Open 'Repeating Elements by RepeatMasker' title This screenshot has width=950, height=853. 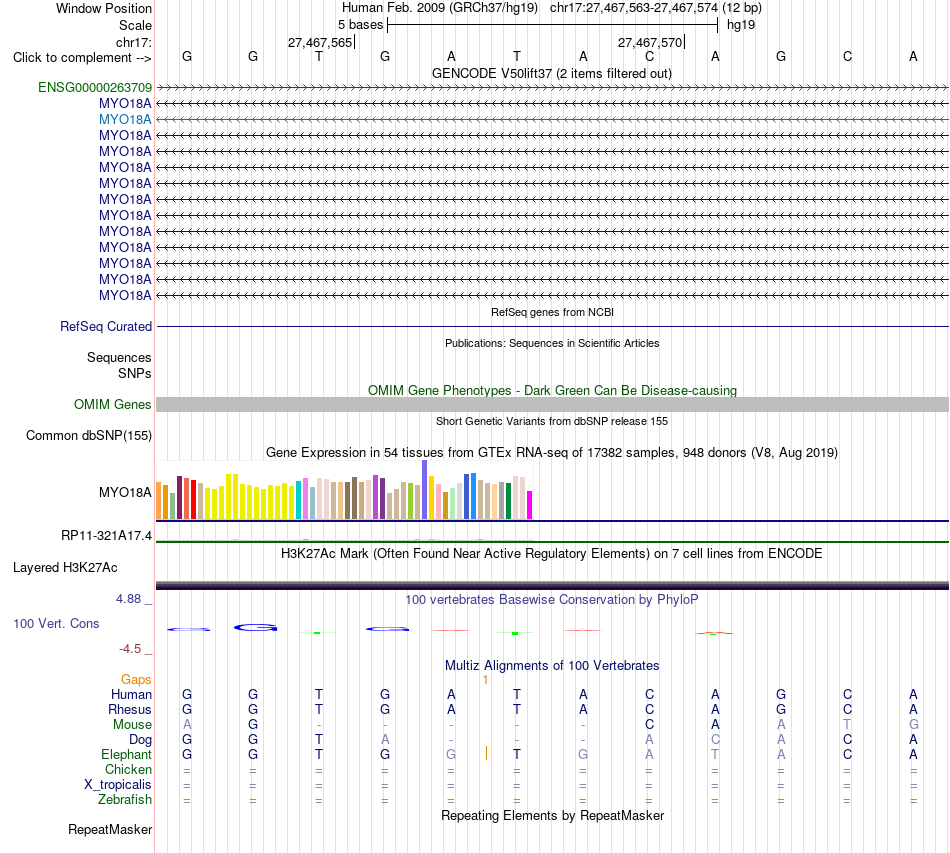[x=552, y=815]
